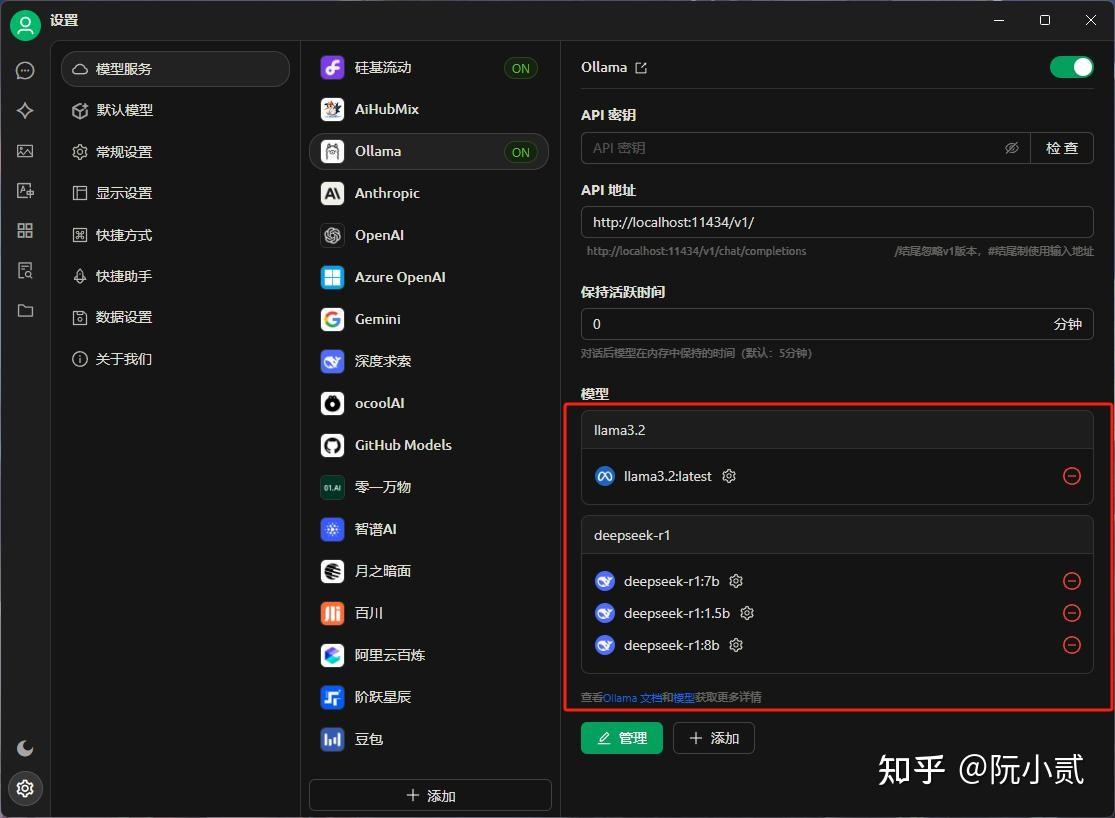Open the 模型 link in footer note

coord(684,698)
